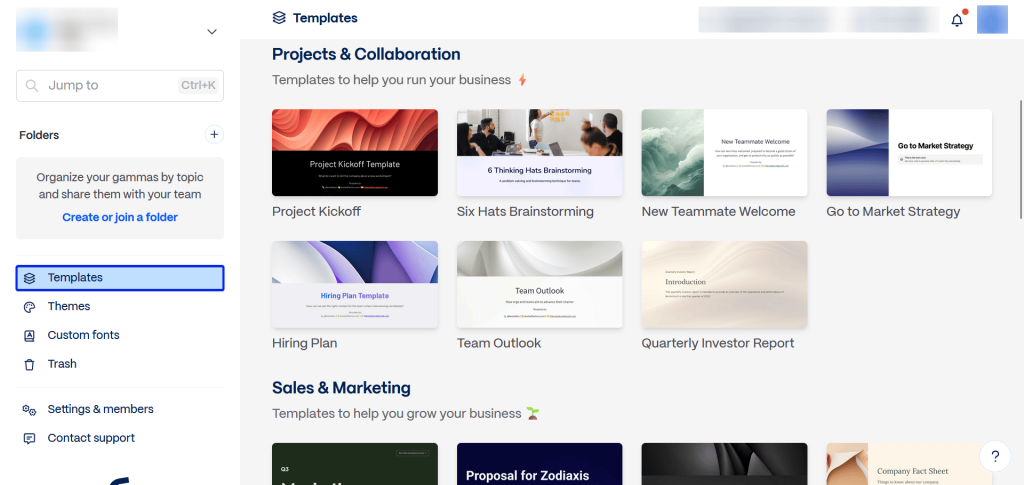Click the Trash bin icon
This screenshot has height=485, width=1024.
tap(29, 365)
